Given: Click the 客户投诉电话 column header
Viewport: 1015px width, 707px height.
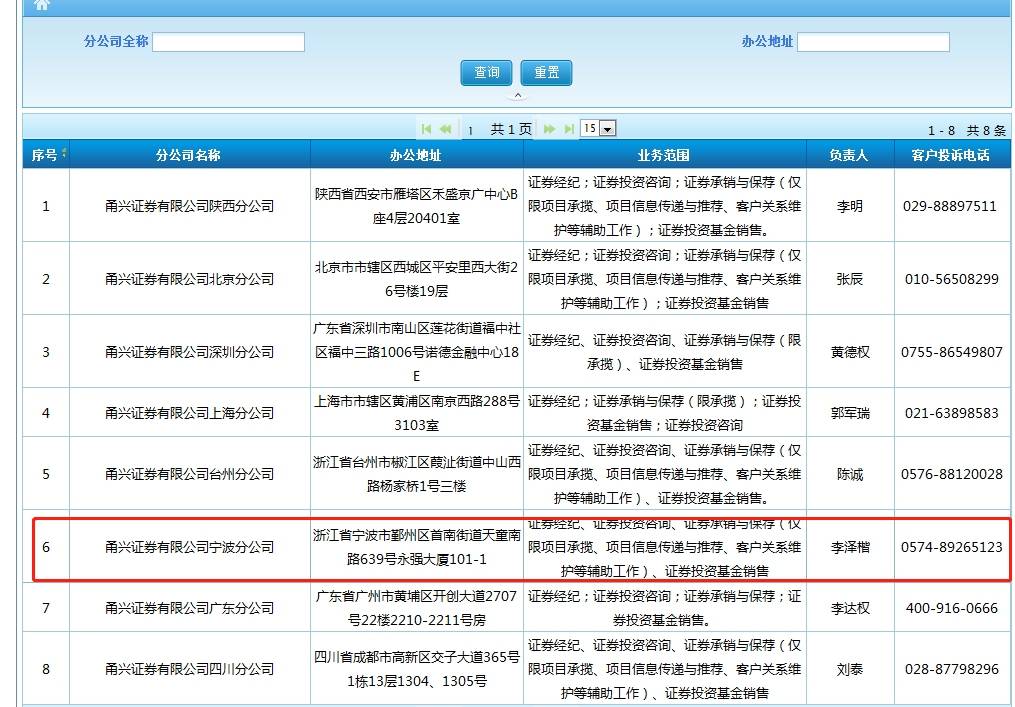Looking at the screenshot, I should click(950, 155).
